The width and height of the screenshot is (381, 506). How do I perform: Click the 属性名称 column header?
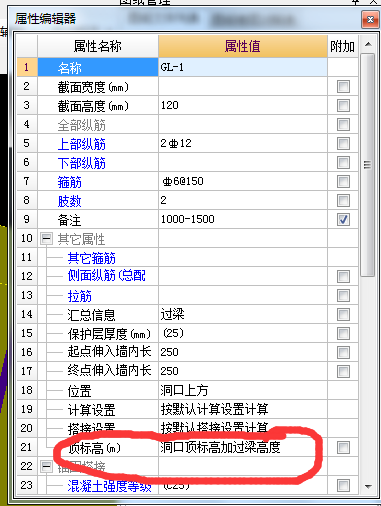[x=98, y=46]
